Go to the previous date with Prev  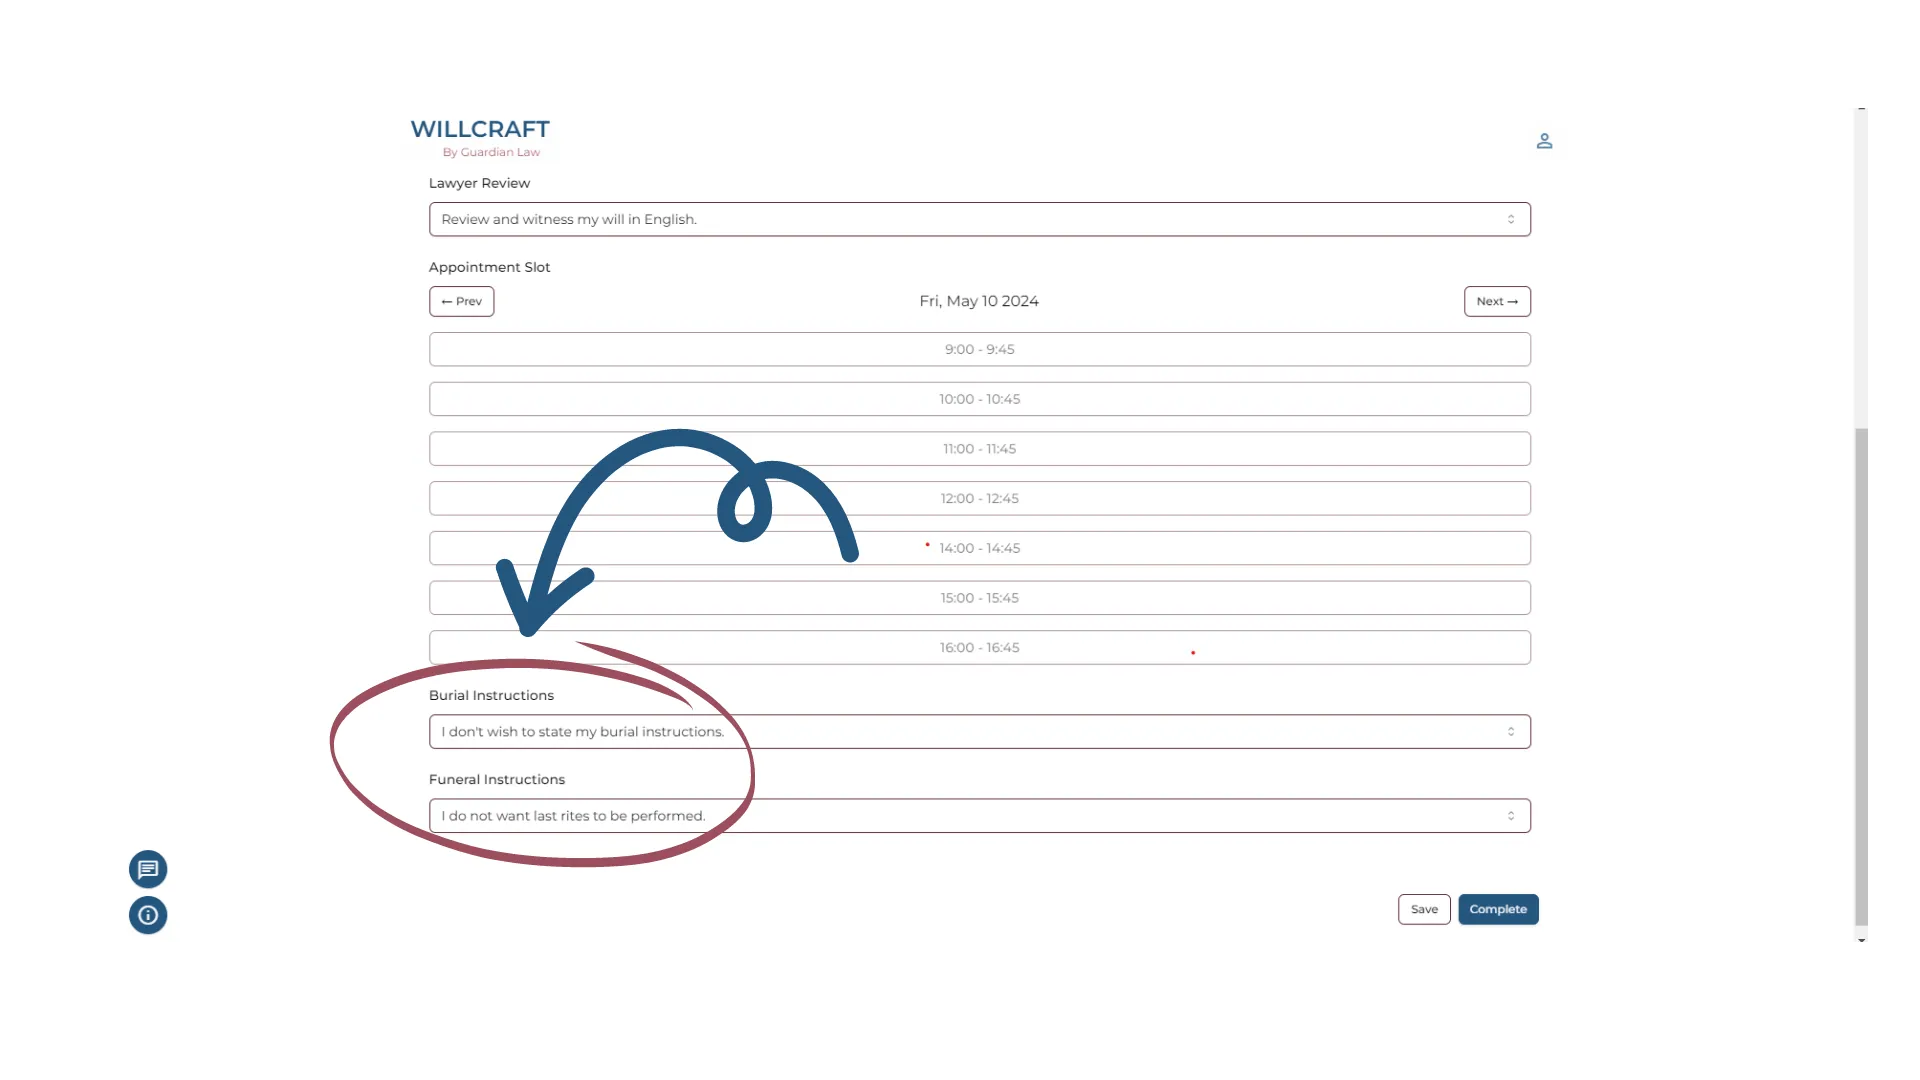tap(462, 301)
